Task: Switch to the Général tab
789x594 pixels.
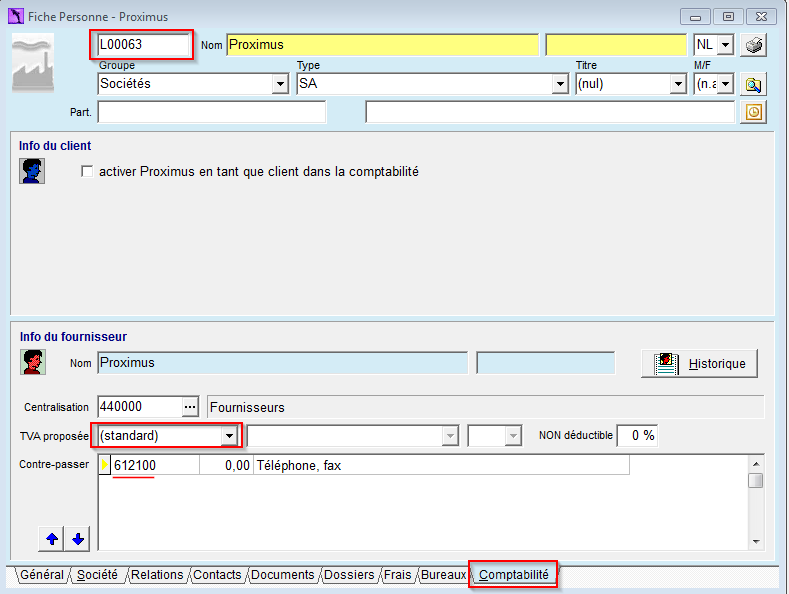Action: point(42,575)
